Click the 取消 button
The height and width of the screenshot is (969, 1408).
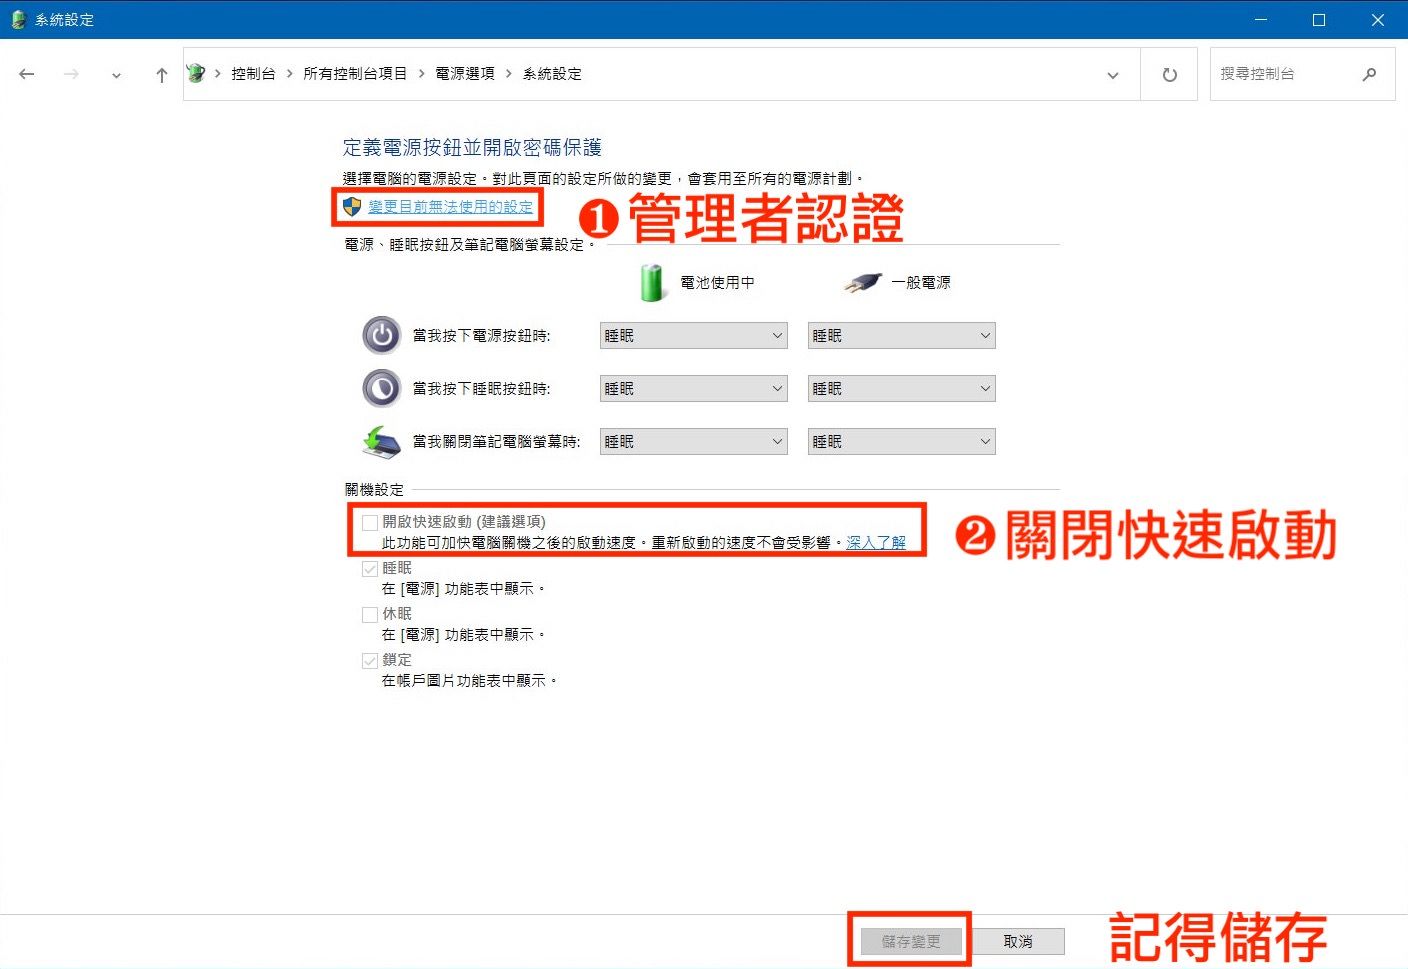(x=1018, y=941)
